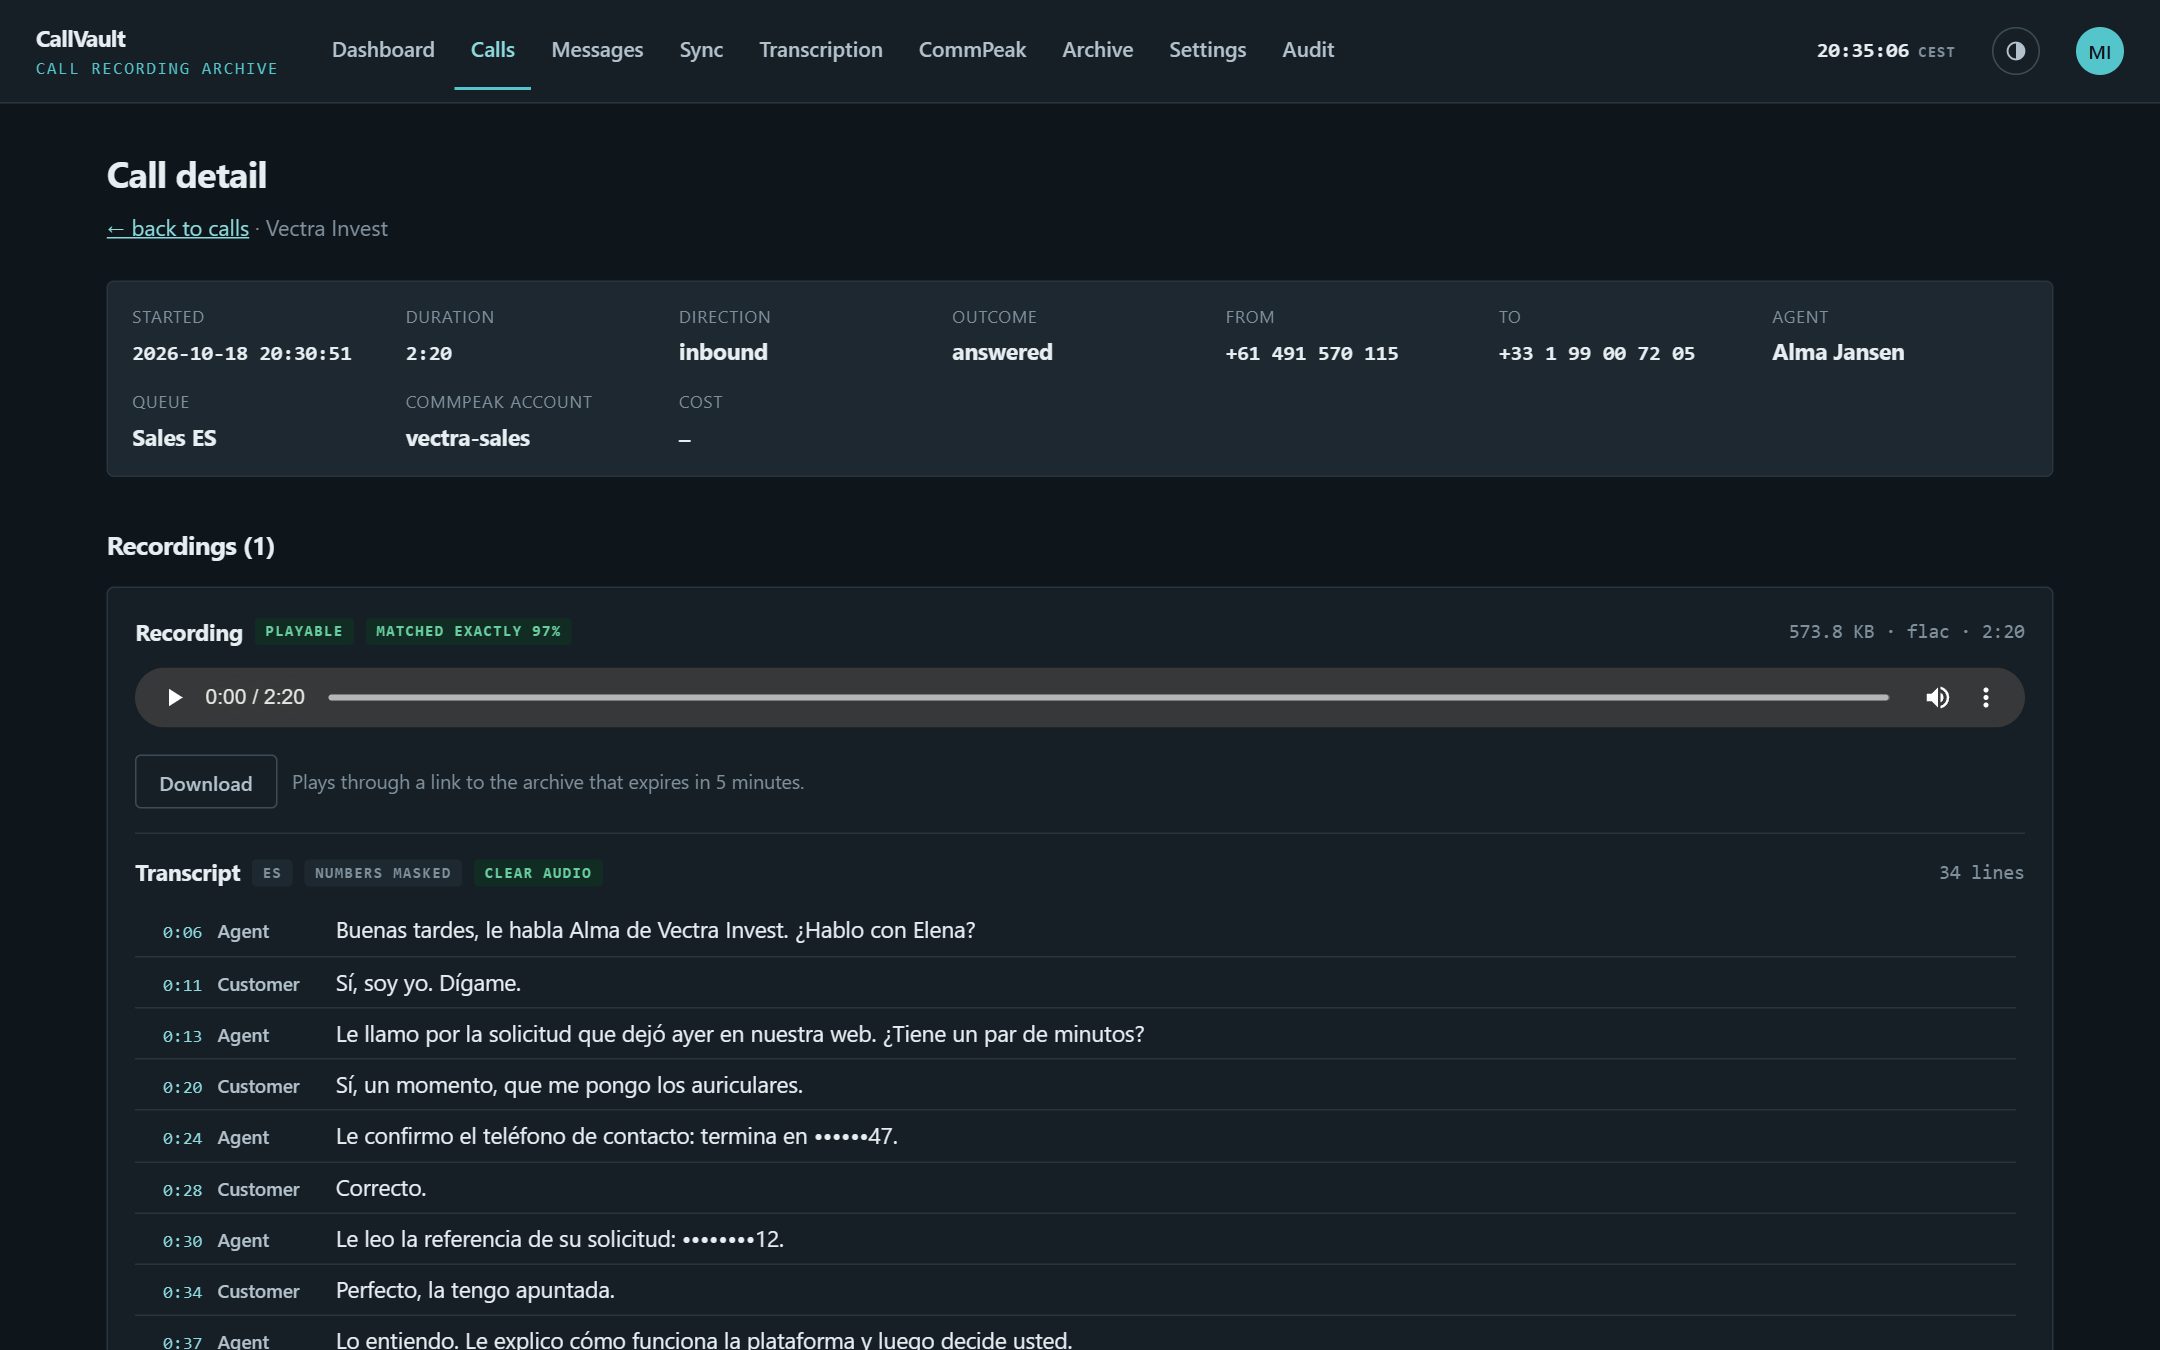This screenshot has height=1350, width=2160.
Task: Click the NUMBERS MASKED transcript badge
Action: click(x=383, y=873)
